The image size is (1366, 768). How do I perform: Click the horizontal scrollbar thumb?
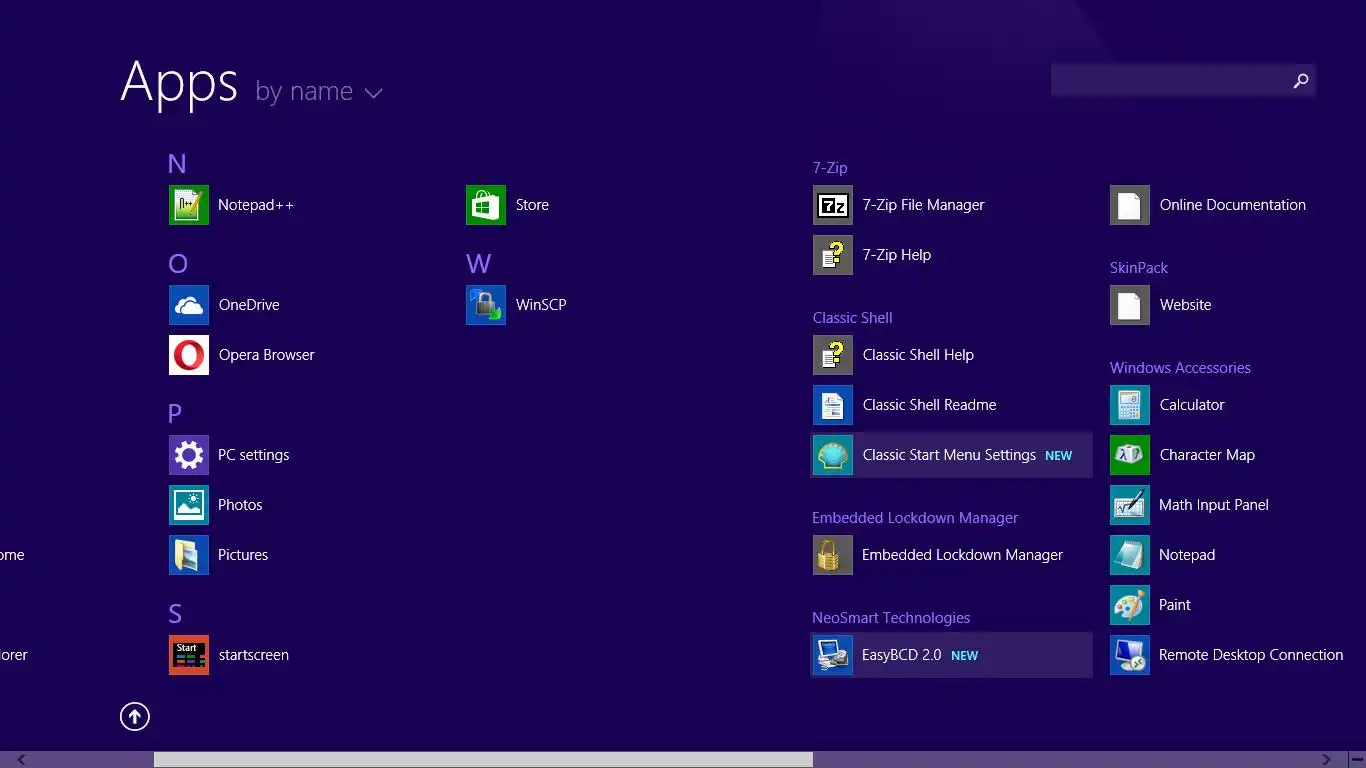[x=483, y=760]
